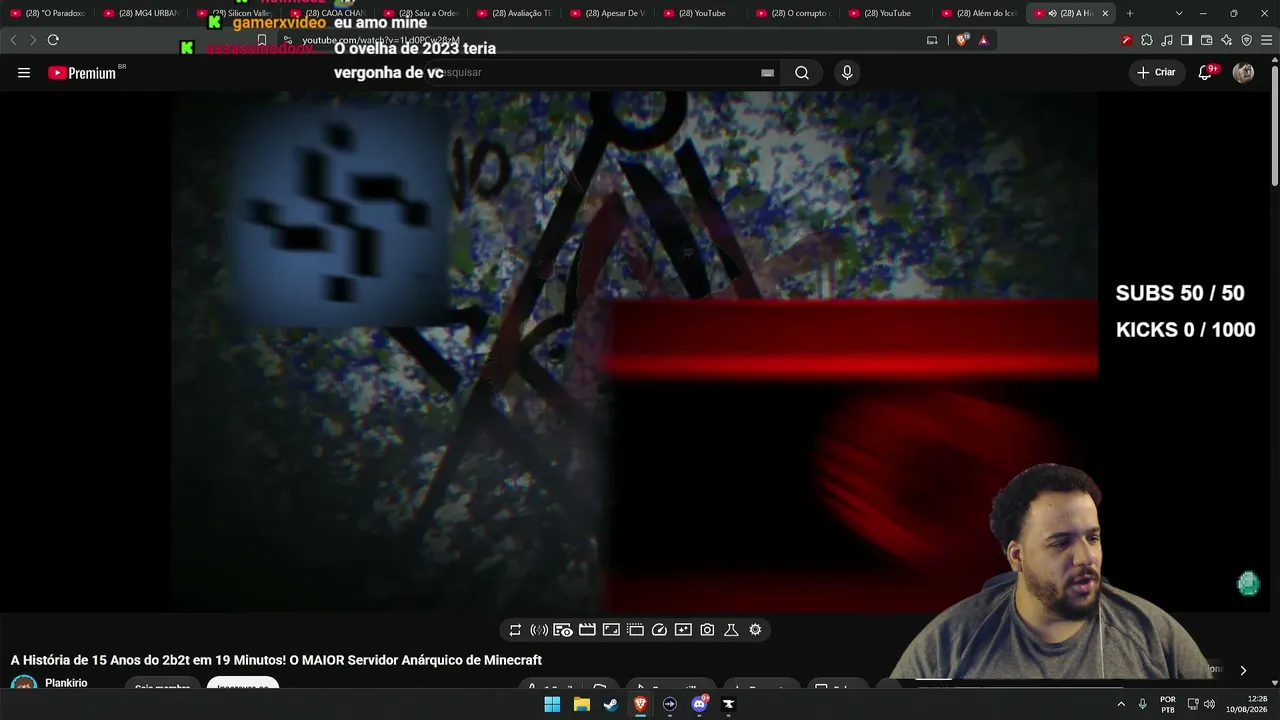
Task: Toggle the loop video button
Action: click(x=515, y=630)
